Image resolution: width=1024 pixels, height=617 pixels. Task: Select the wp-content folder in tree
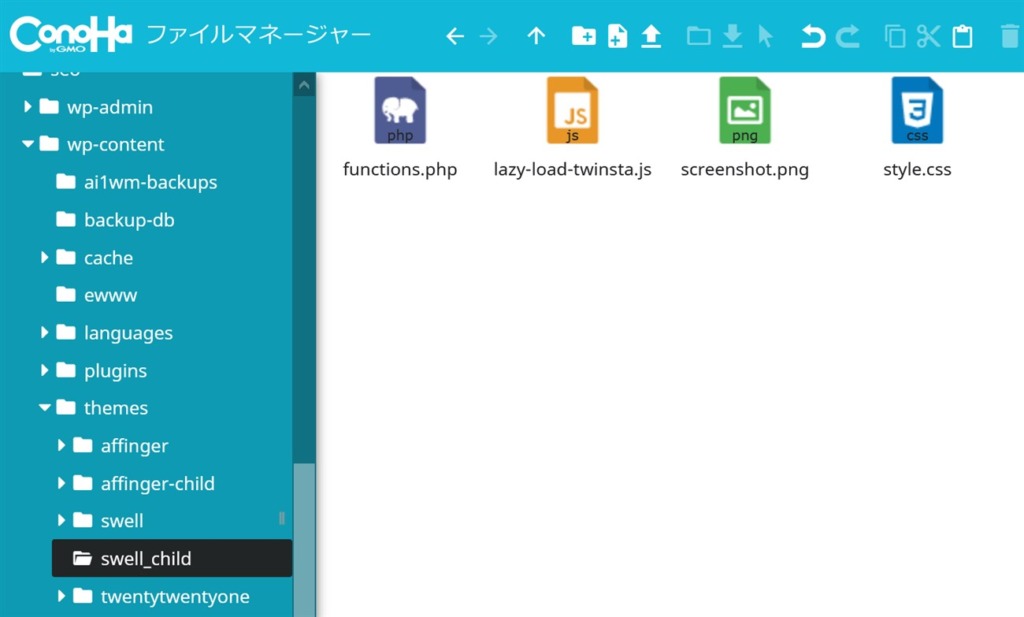click(101, 144)
